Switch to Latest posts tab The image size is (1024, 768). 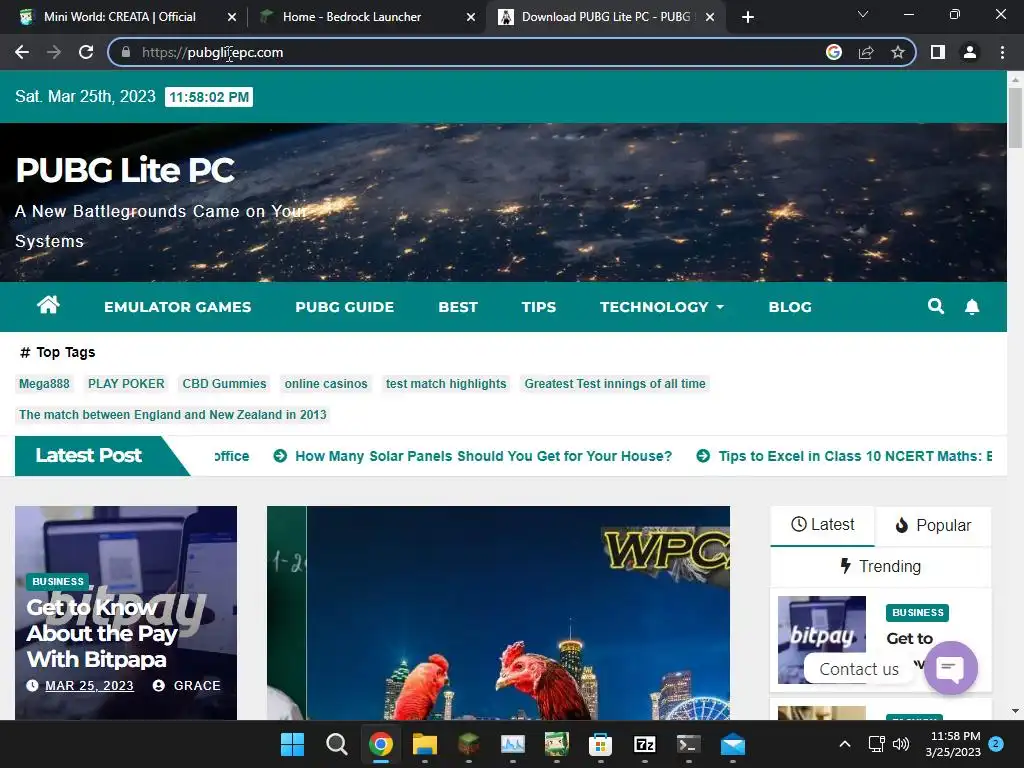tap(822, 524)
